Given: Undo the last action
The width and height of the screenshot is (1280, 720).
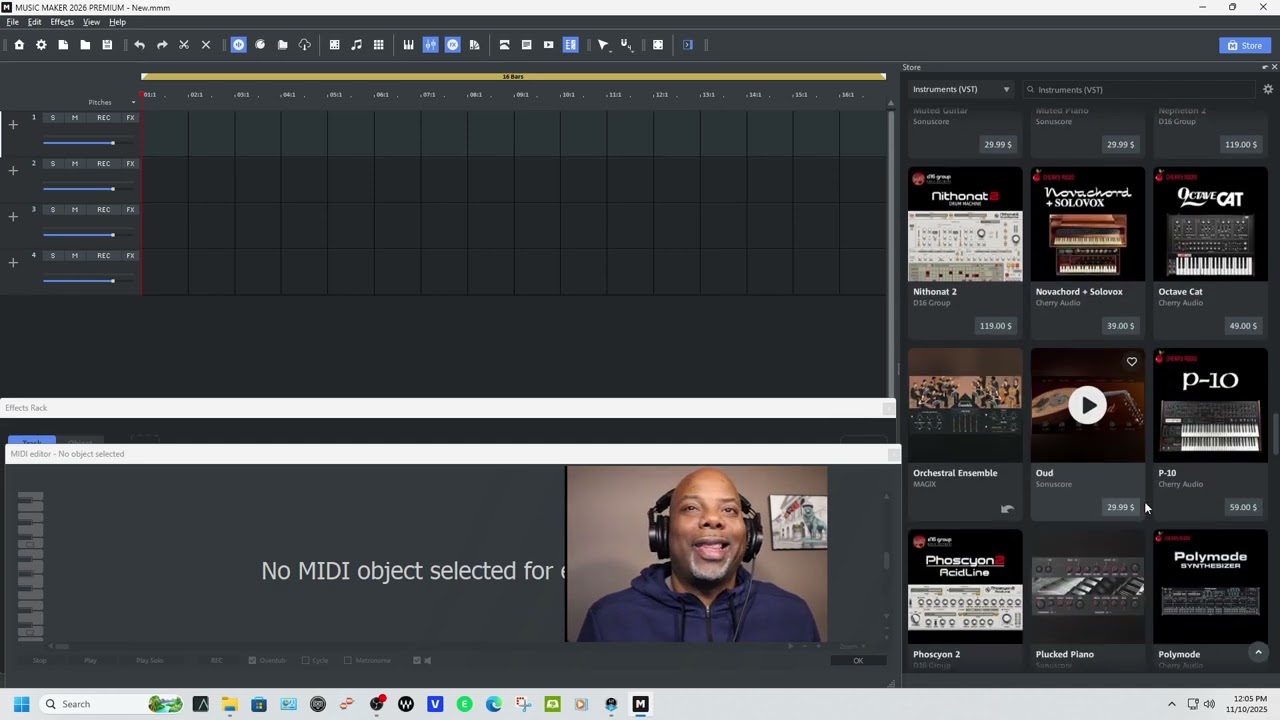Looking at the screenshot, I should point(139,45).
